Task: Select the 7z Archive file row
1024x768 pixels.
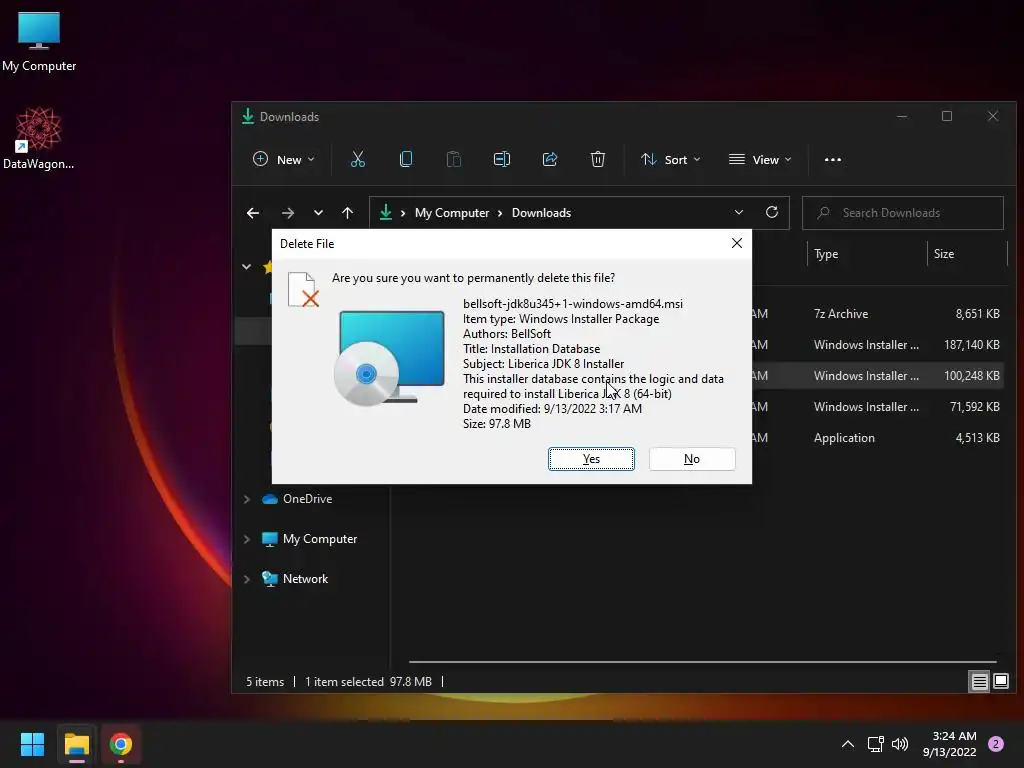Action: 877,313
